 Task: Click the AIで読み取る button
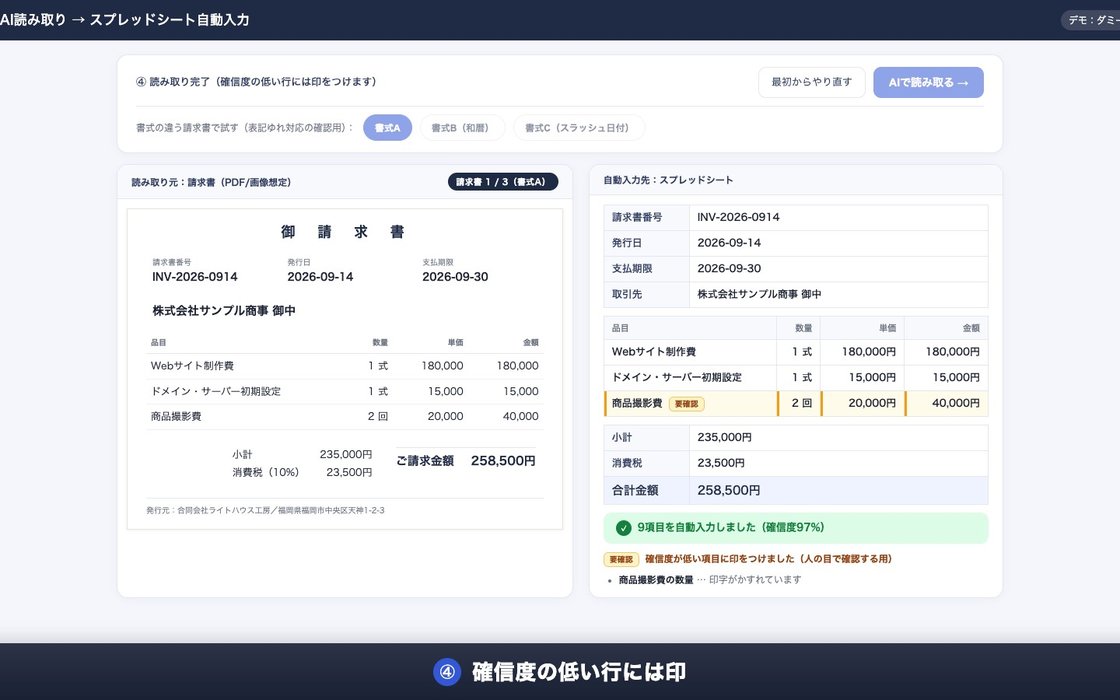(x=928, y=82)
